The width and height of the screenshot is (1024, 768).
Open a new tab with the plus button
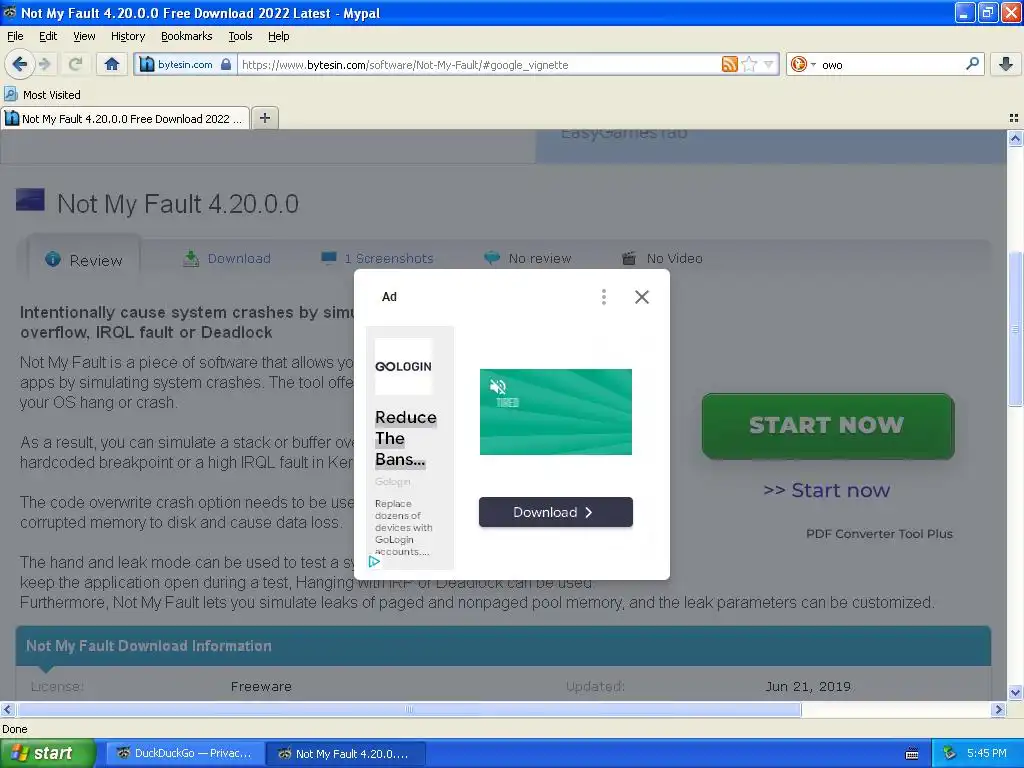tap(264, 118)
